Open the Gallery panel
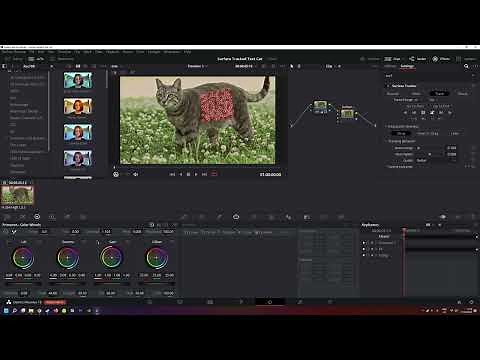This screenshot has height=360, width=480. [x=13, y=59]
